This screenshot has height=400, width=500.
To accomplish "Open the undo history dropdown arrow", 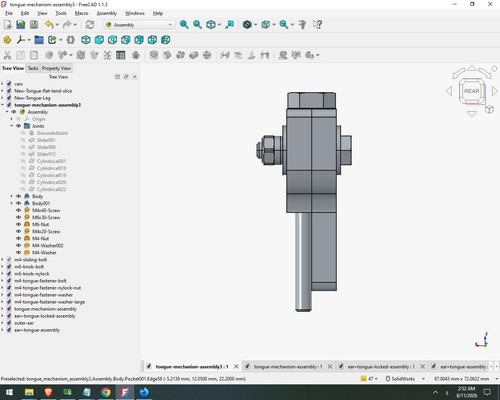I will pos(57,25).
